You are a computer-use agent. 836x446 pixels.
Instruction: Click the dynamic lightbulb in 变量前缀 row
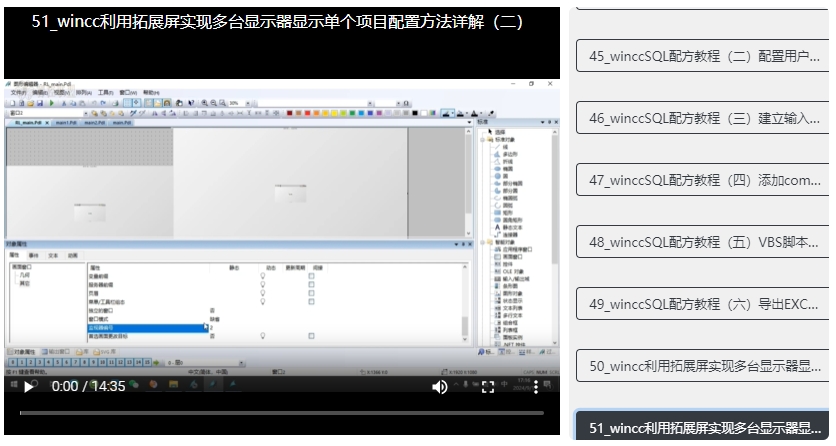pyautogui.click(x=262, y=276)
